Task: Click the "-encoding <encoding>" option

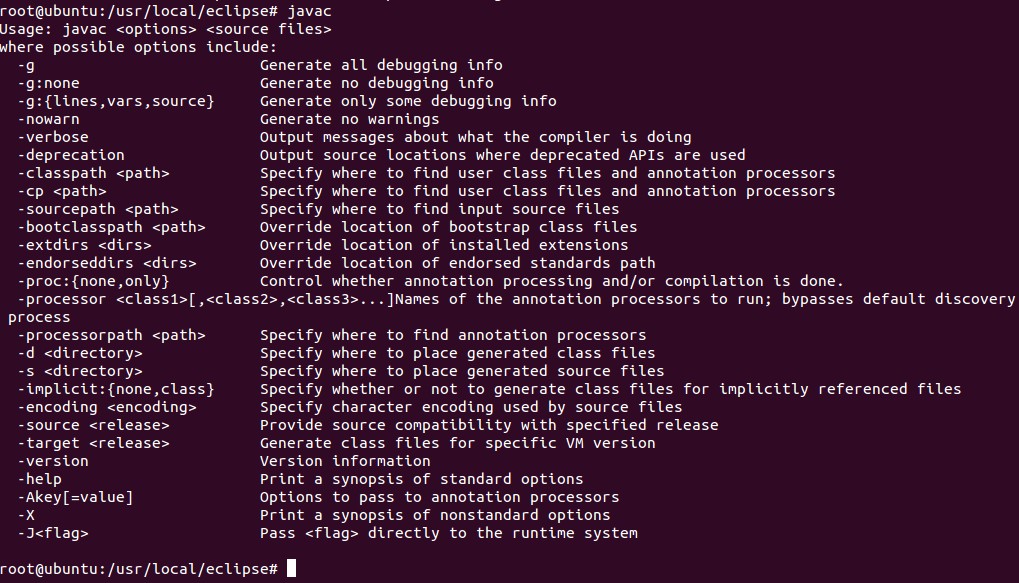Action: (x=107, y=407)
